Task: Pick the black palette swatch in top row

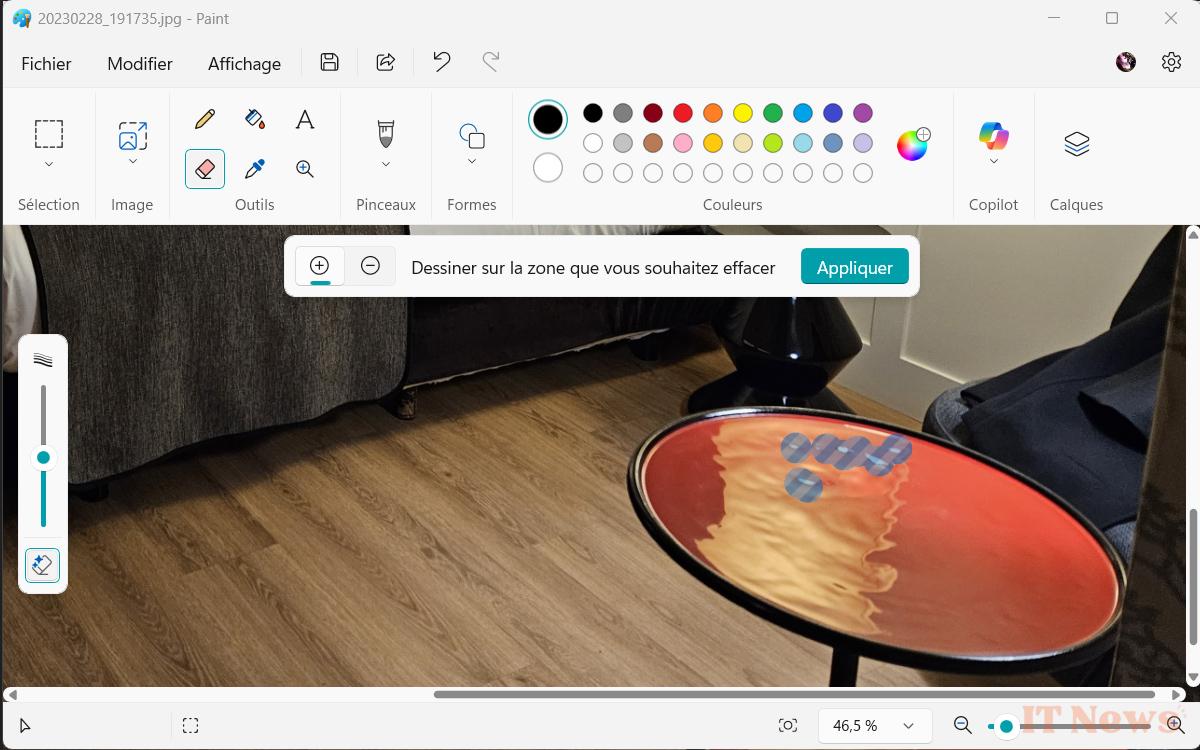Action: point(593,113)
